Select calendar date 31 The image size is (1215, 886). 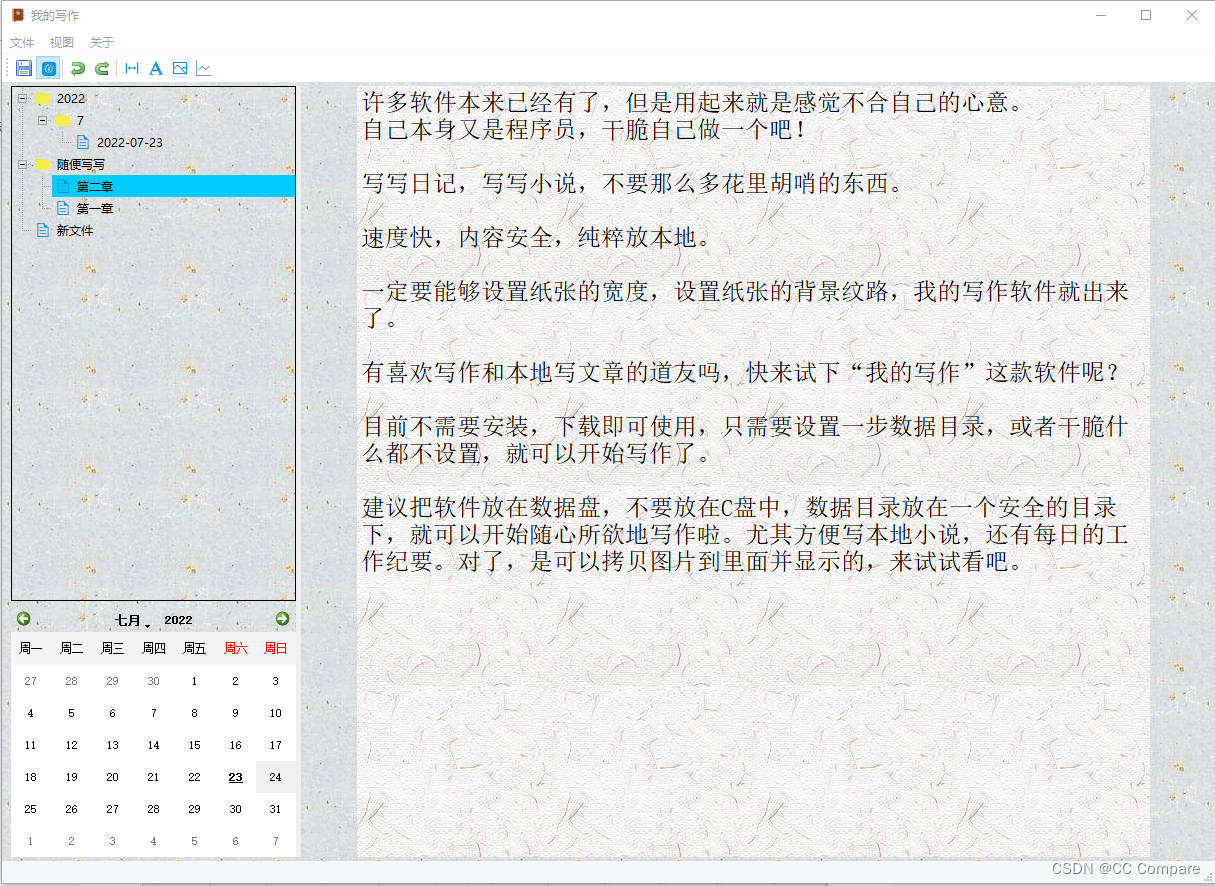pyautogui.click(x=276, y=809)
